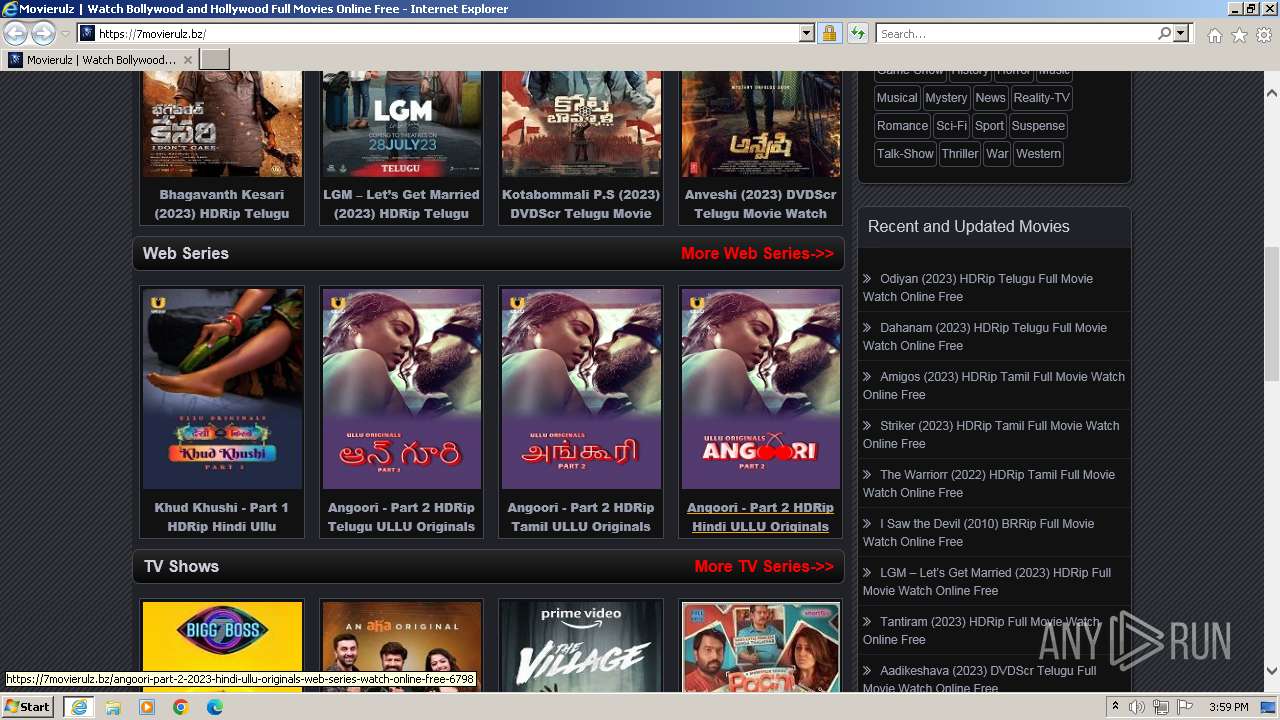Click into the Search box
1280x720 pixels.
tap(1016, 33)
